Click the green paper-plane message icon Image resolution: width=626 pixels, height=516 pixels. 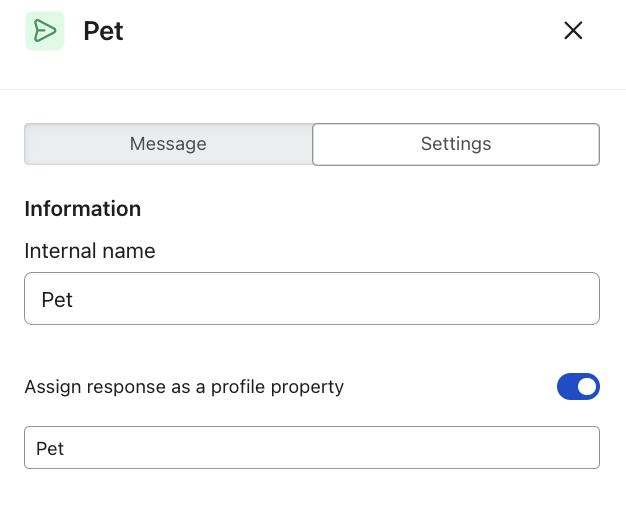click(44, 31)
